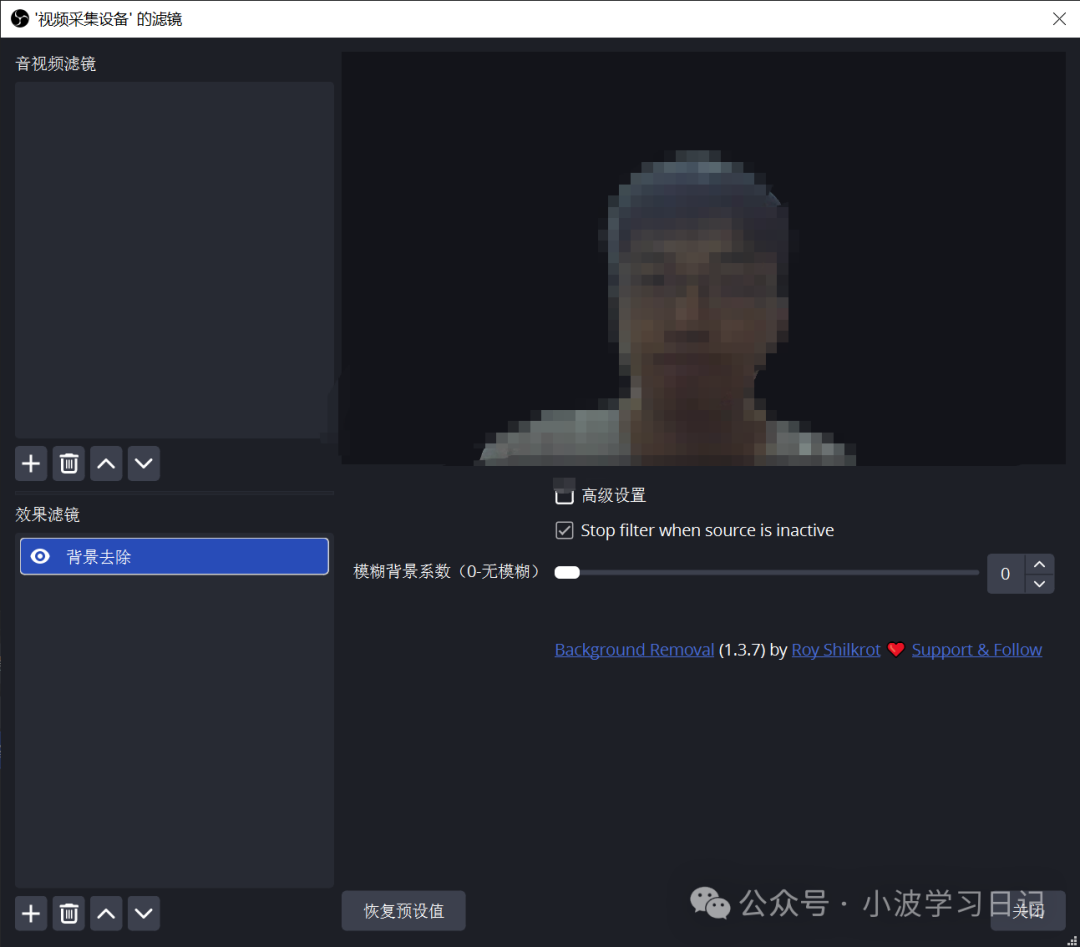Open the Background Removal plugin link

point(634,649)
